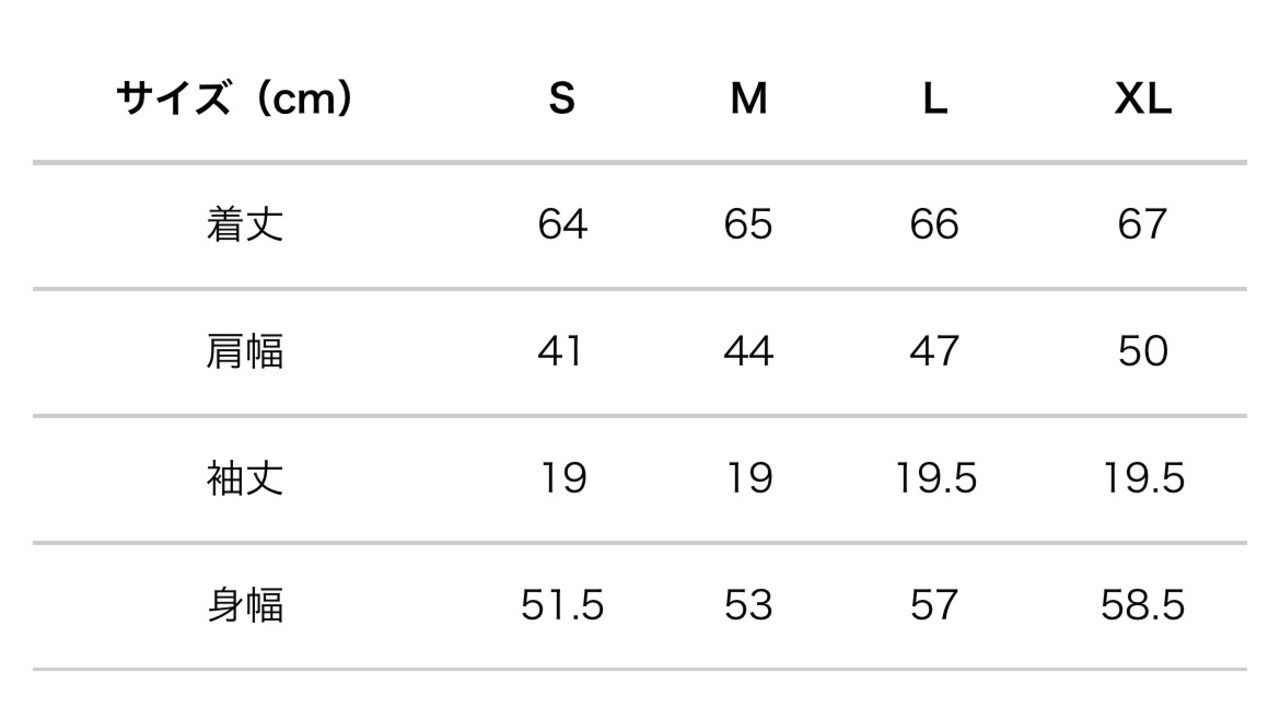Select the 身幅 value 58.5 for XL
Image resolution: width=1280 pixels, height=718 pixels.
[1143, 605]
